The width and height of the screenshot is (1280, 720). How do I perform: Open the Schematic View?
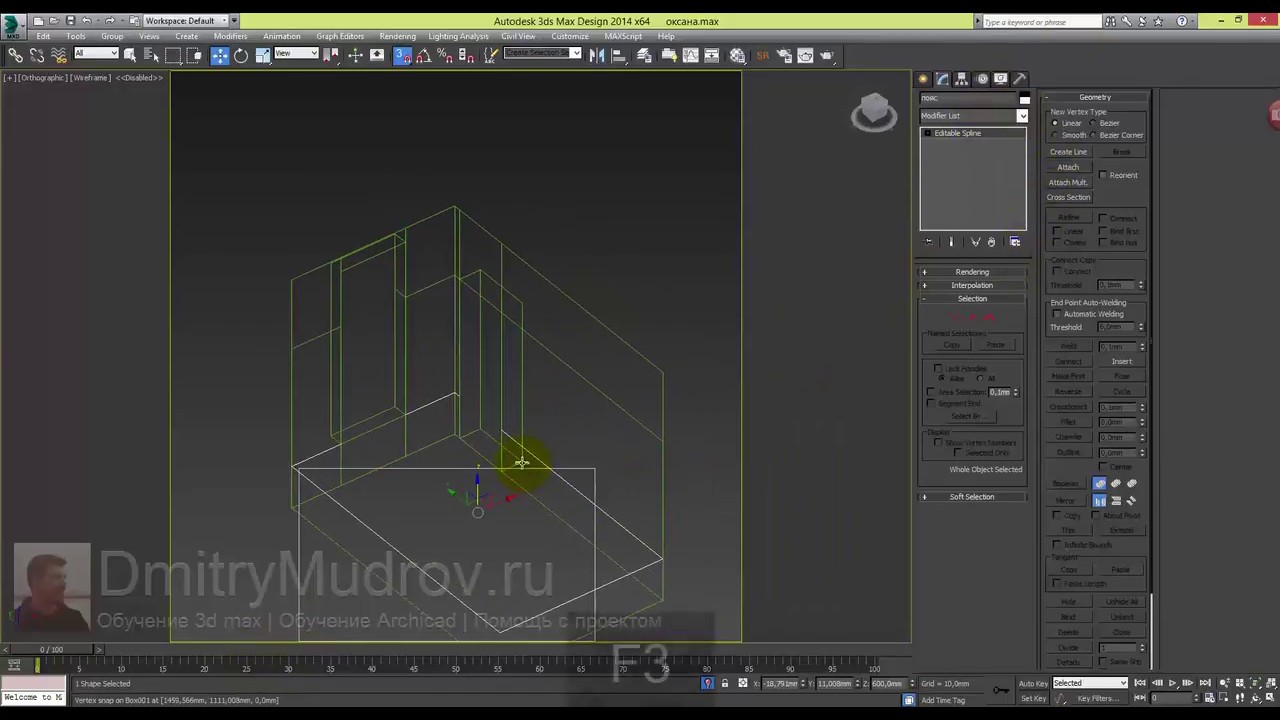[x=713, y=56]
